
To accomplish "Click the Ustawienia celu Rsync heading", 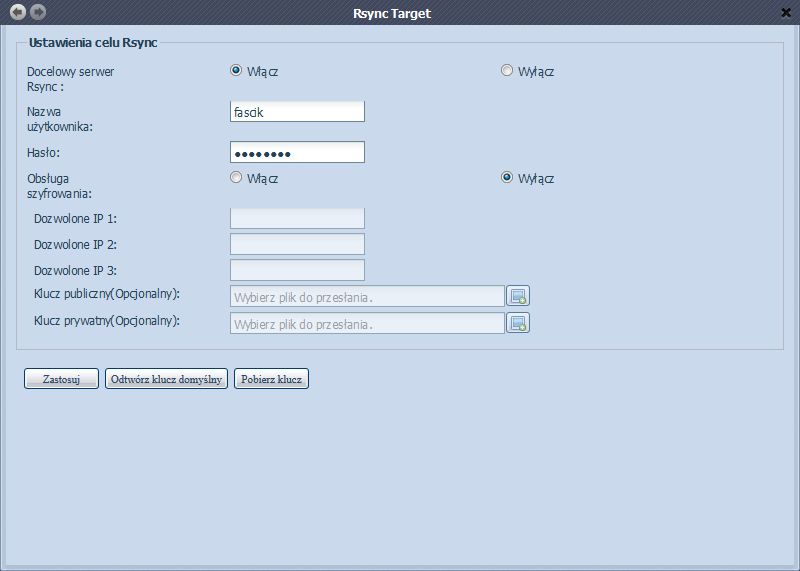I will point(93,42).
